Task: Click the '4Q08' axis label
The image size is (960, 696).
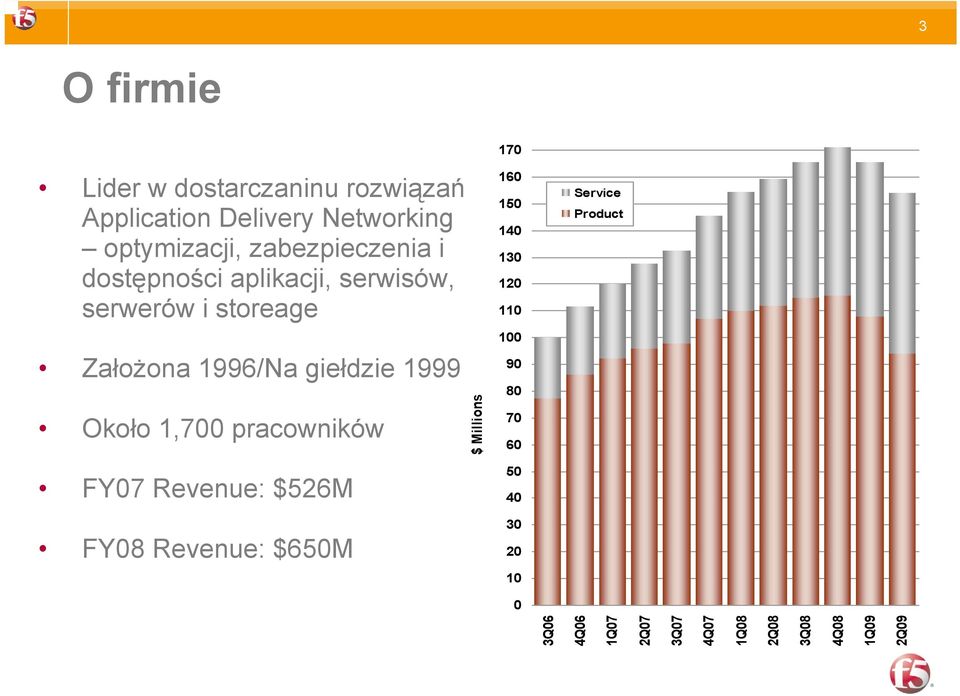Action: click(x=838, y=630)
